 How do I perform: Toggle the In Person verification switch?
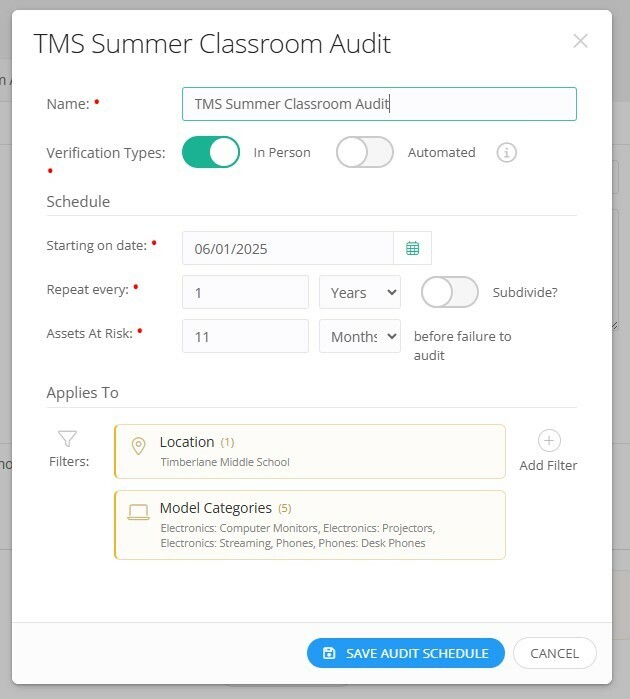point(210,152)
